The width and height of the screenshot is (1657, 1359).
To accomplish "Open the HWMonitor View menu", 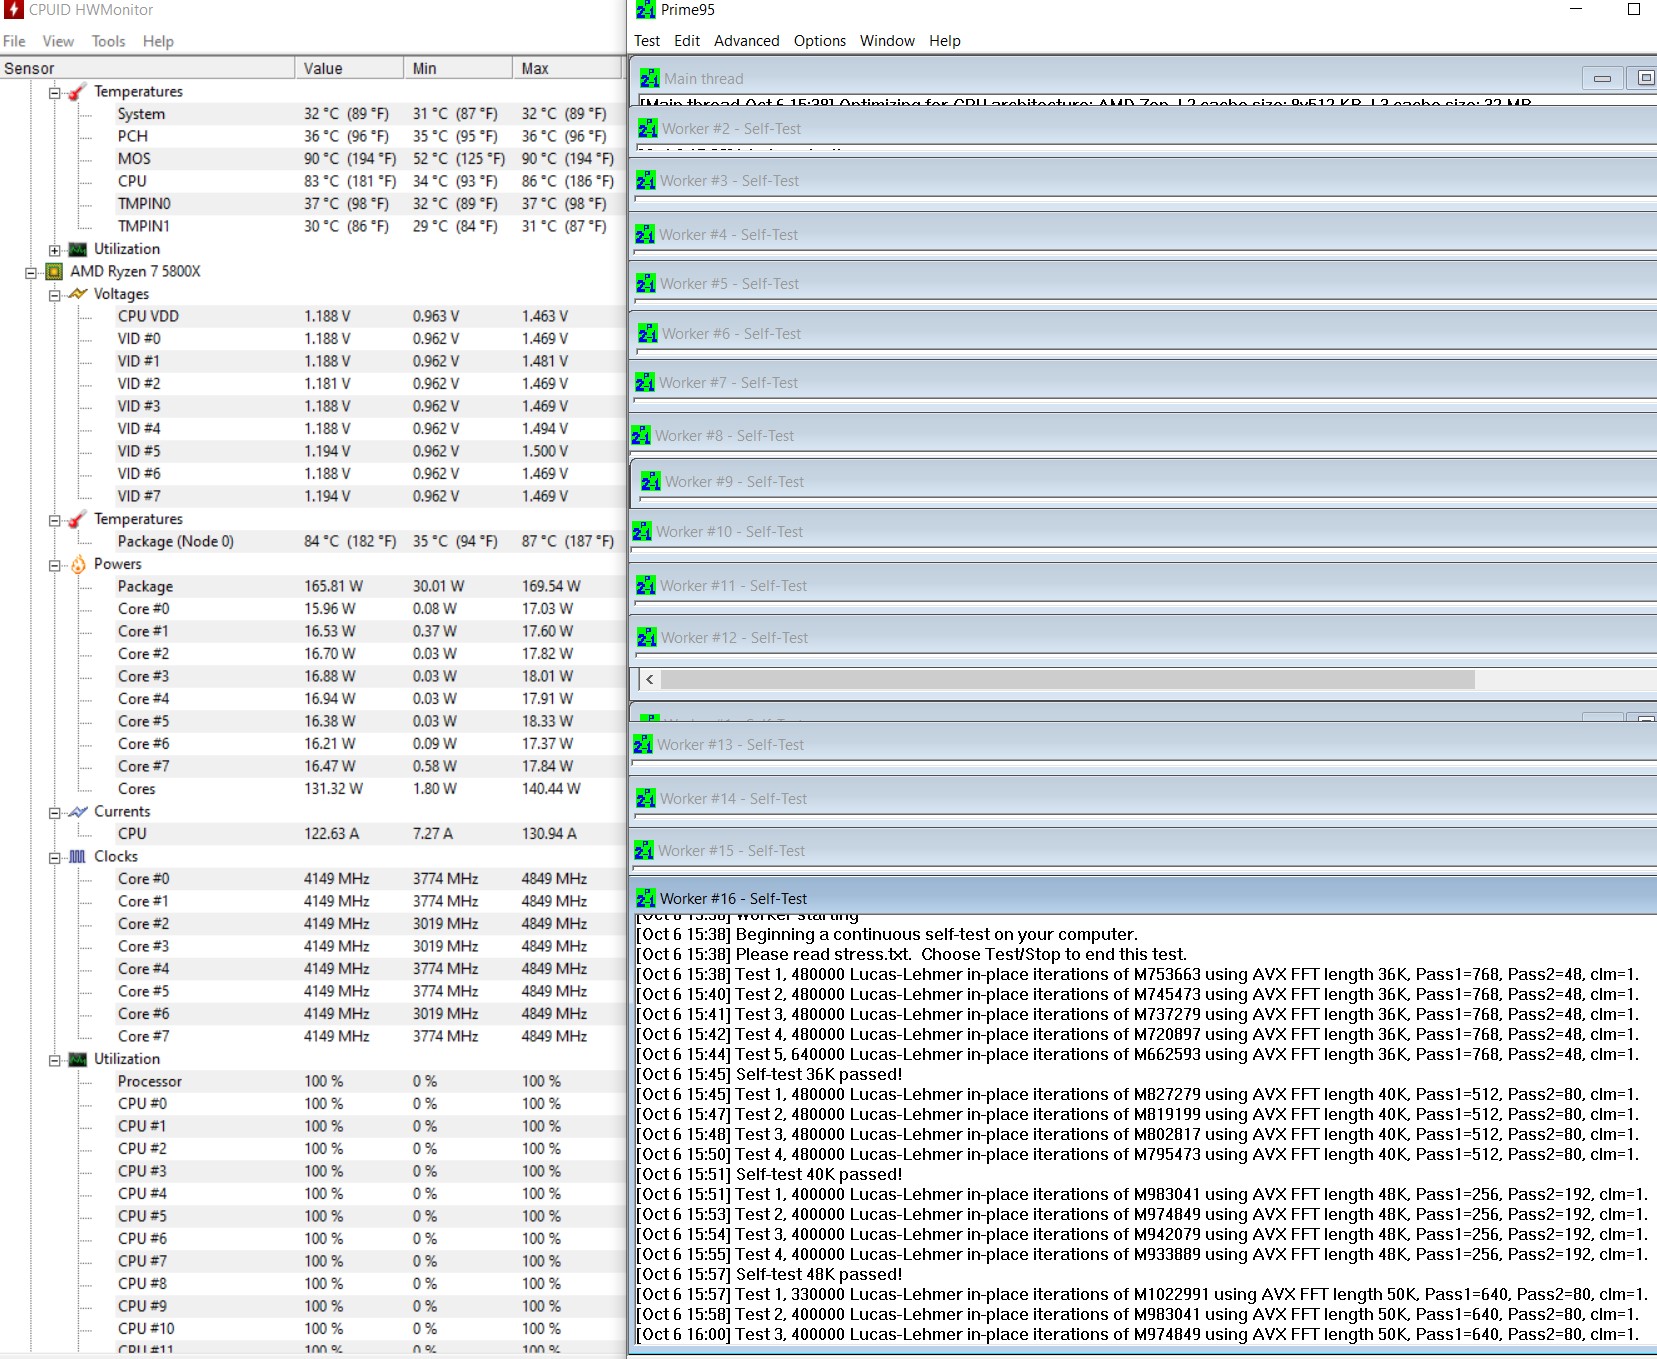I will [x=58, y=41].
